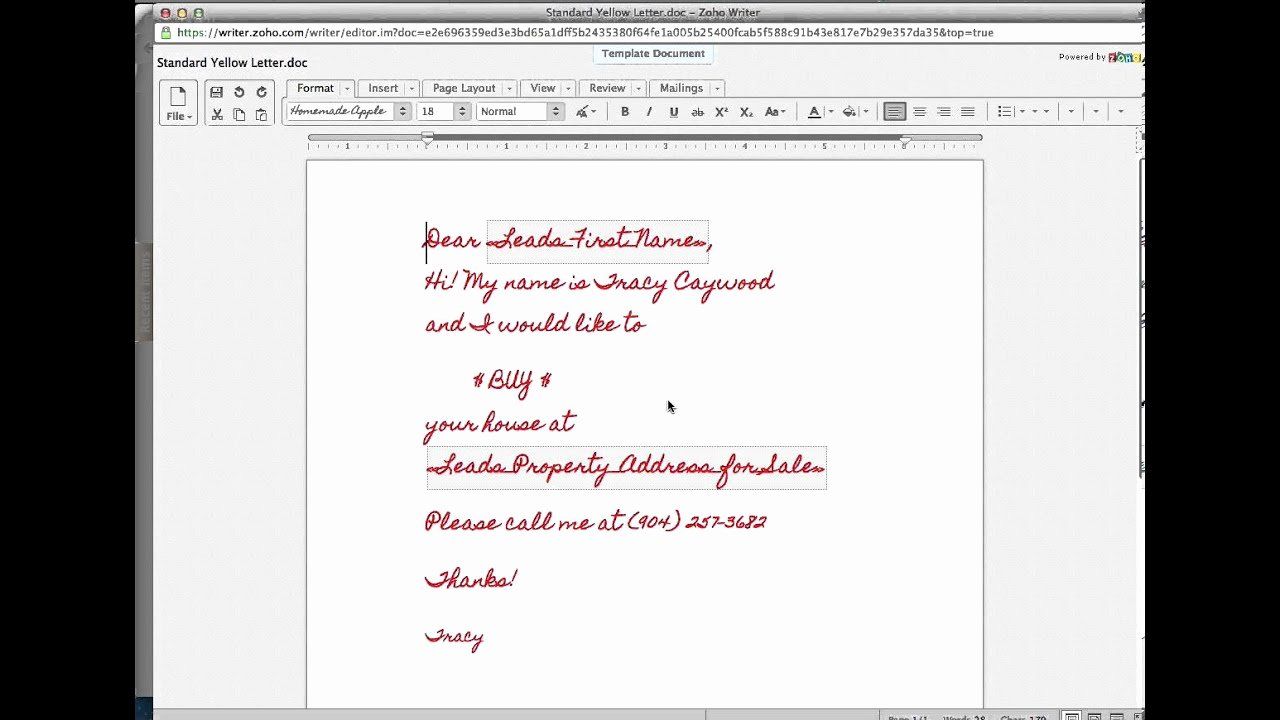
Task: Click the Strikethrough icon
Action: [x=697, y=112]
